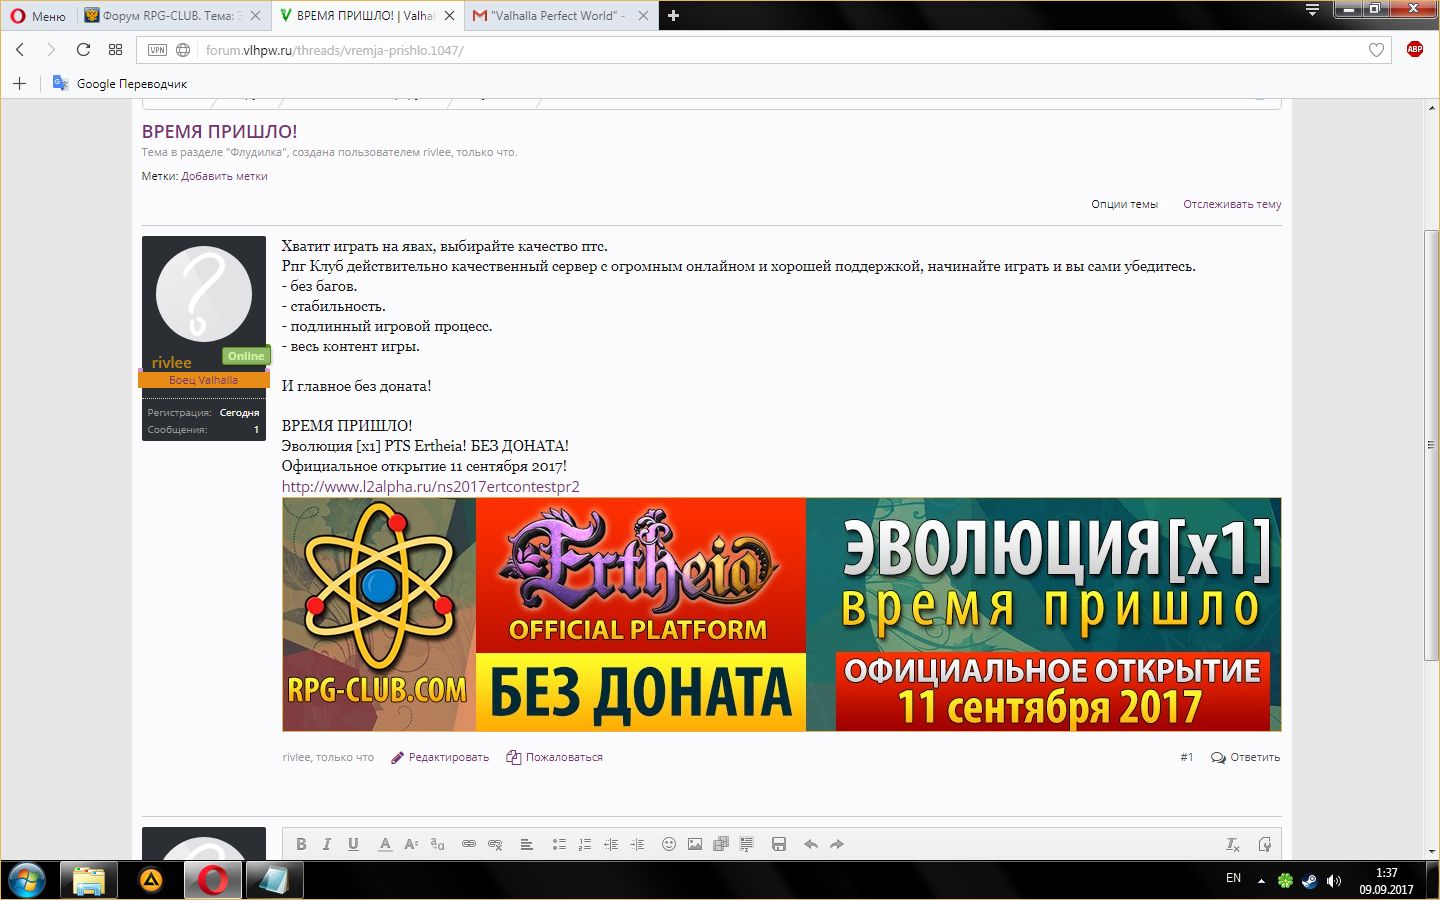Toggle underline formatting in reply editor
This screenshot has width=1440, height=900.
coord(353,844)
